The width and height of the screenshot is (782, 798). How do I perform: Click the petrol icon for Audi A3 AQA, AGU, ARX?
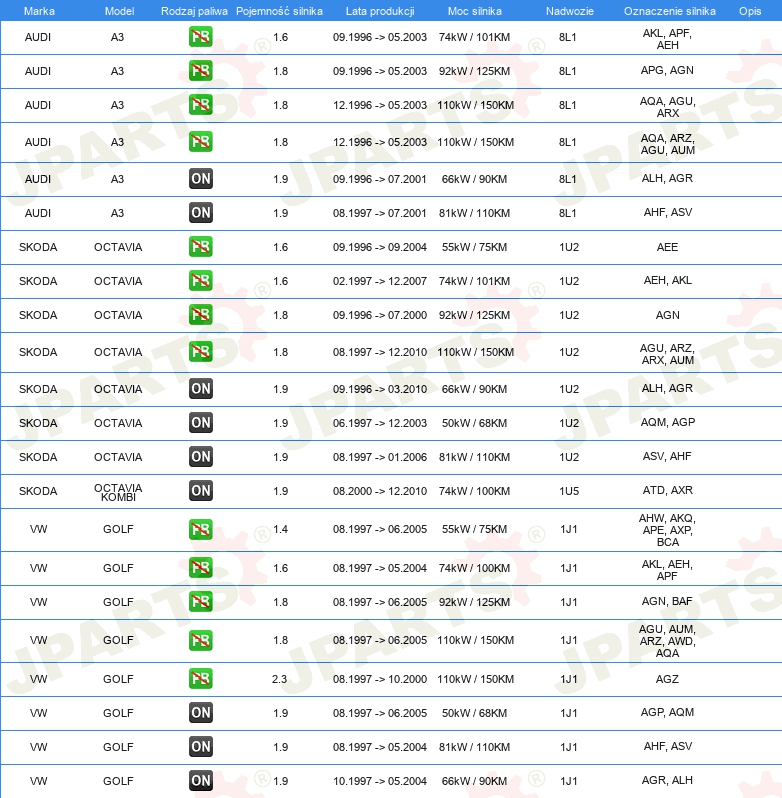[x=200, y=105]
